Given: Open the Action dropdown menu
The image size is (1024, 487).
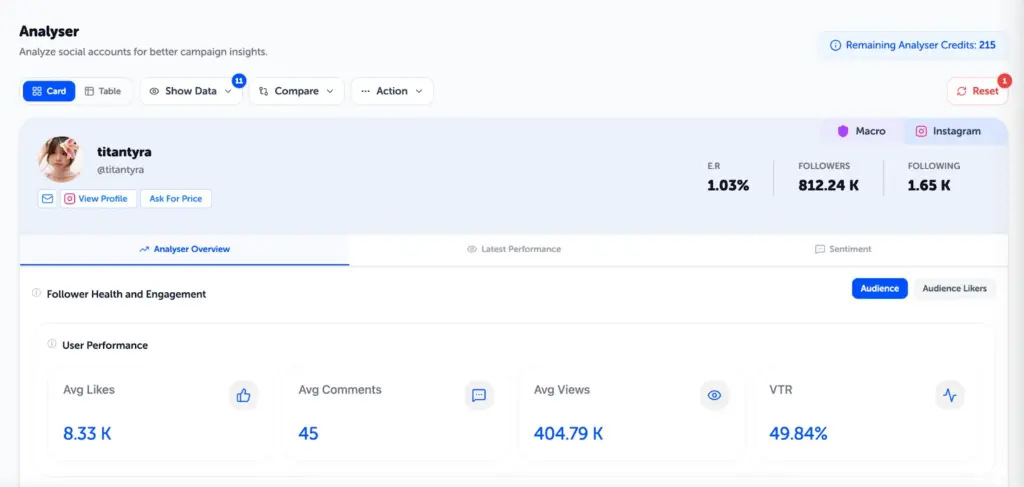Looking at the screenshot, I should pyautogui.click(x=391, y=91).
